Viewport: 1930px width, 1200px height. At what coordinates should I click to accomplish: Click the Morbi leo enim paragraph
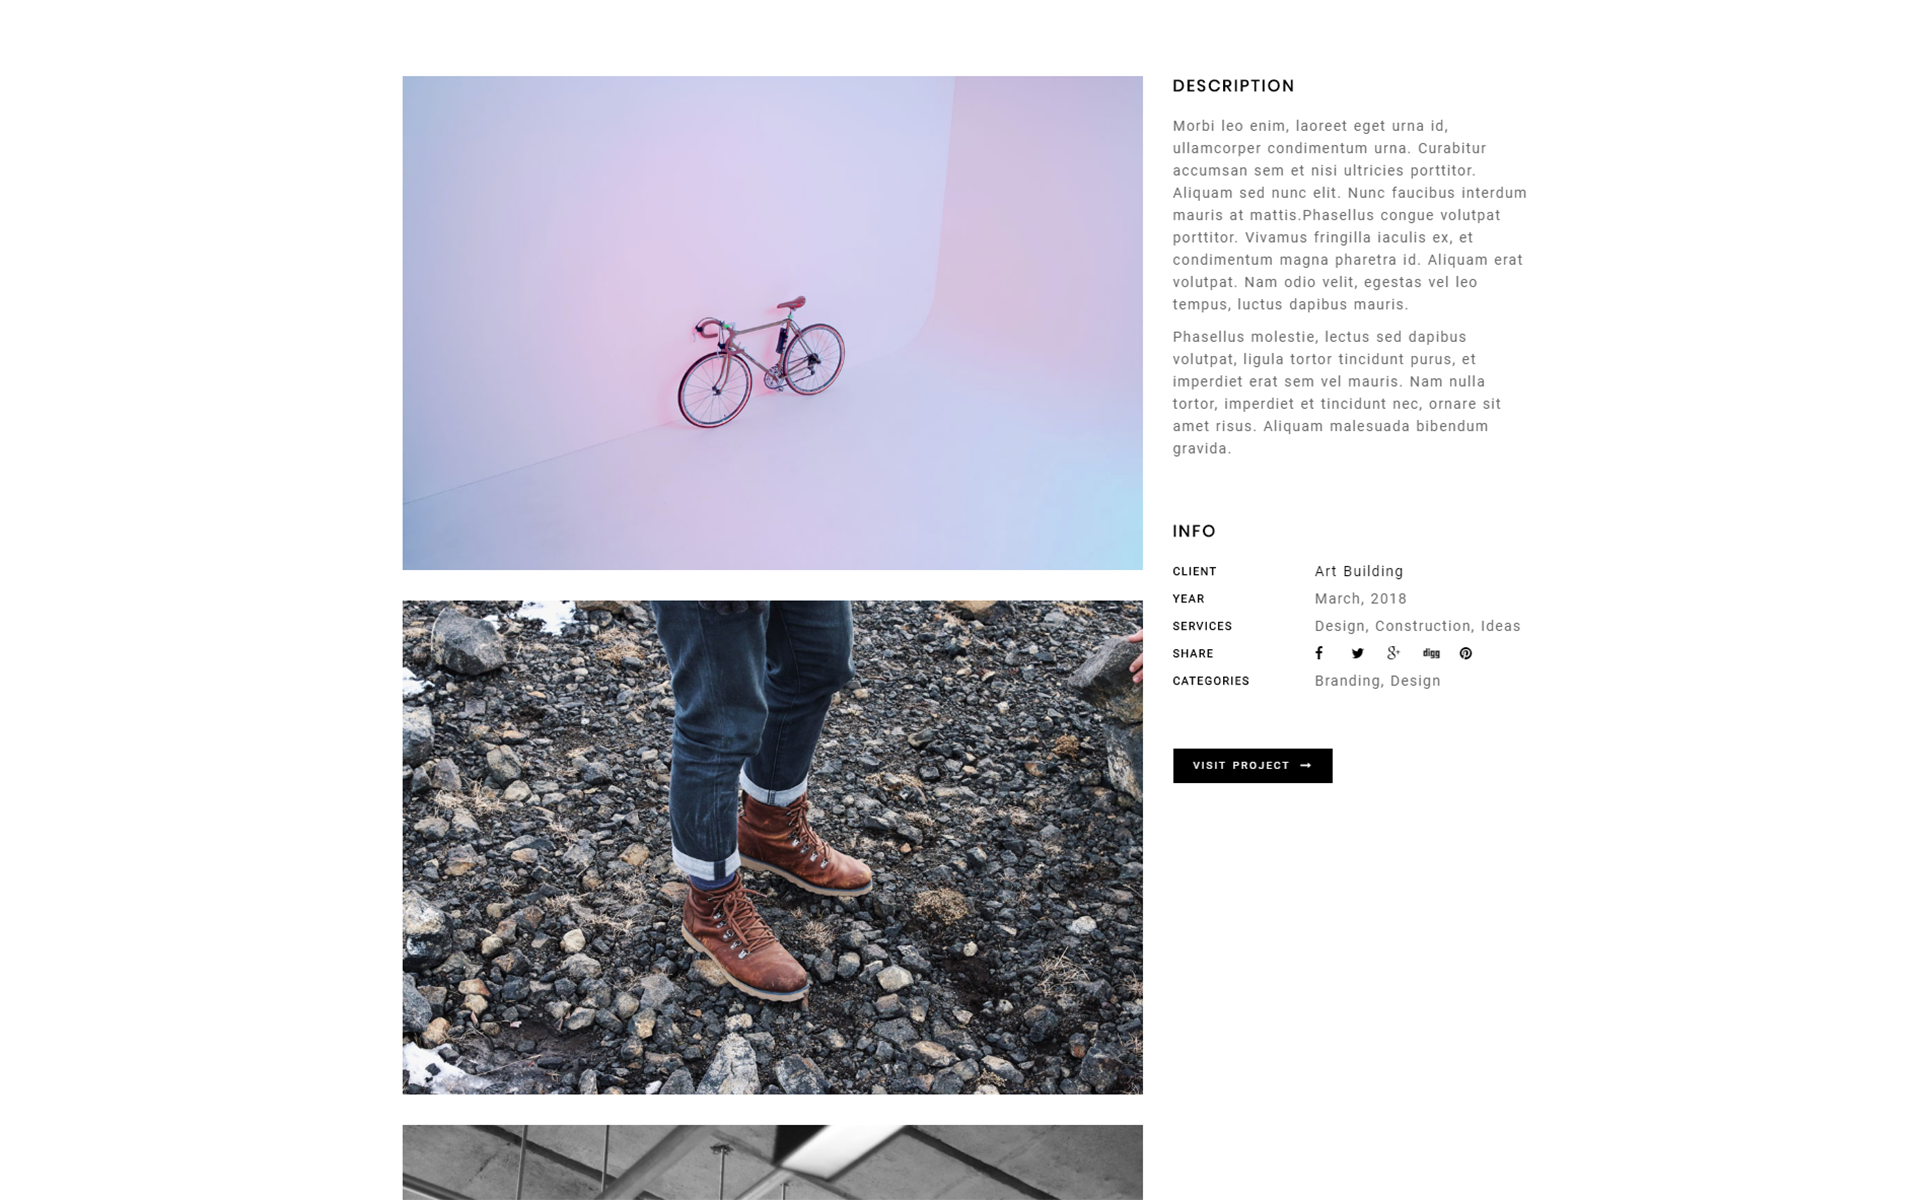click(x=1350, y=215)
